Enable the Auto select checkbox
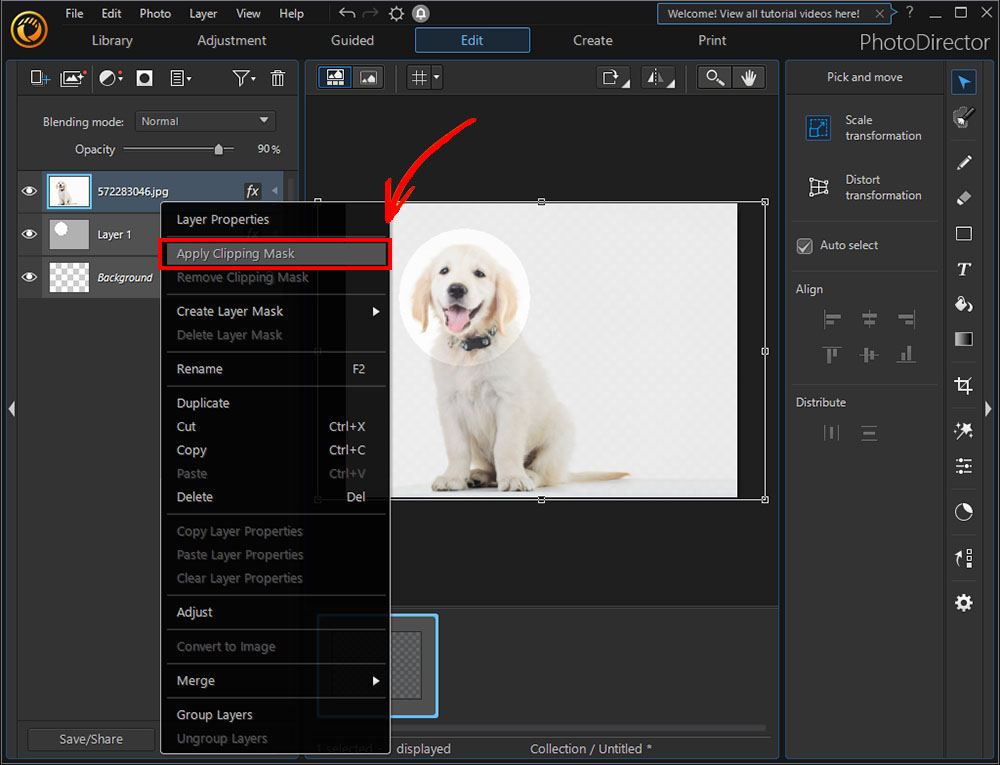The image size is (1000, 765). (804, 245)
